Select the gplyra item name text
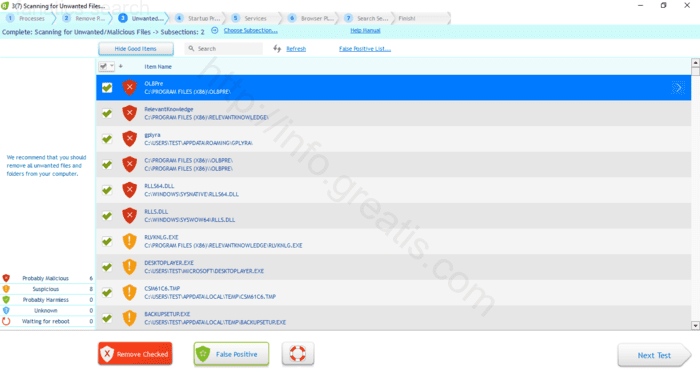 (152, 135)
